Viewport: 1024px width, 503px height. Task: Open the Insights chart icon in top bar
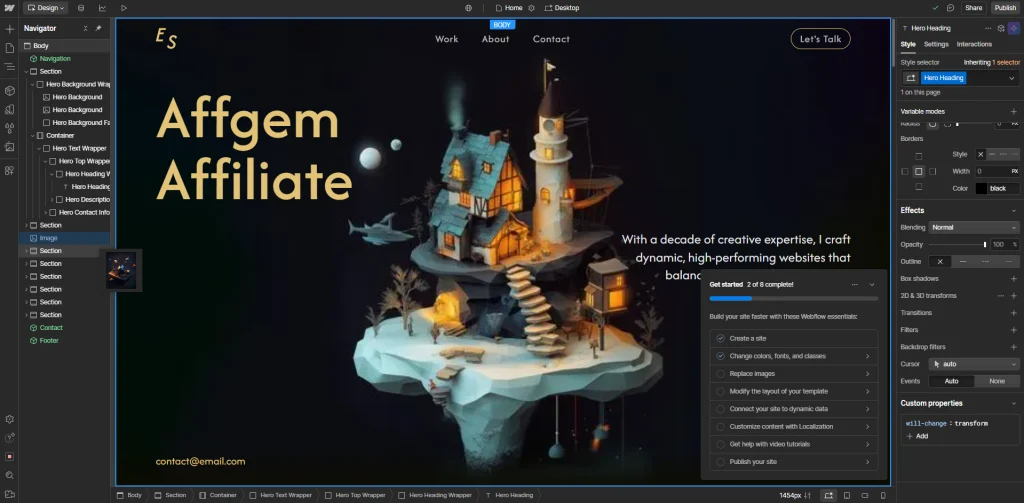[103, 8]
